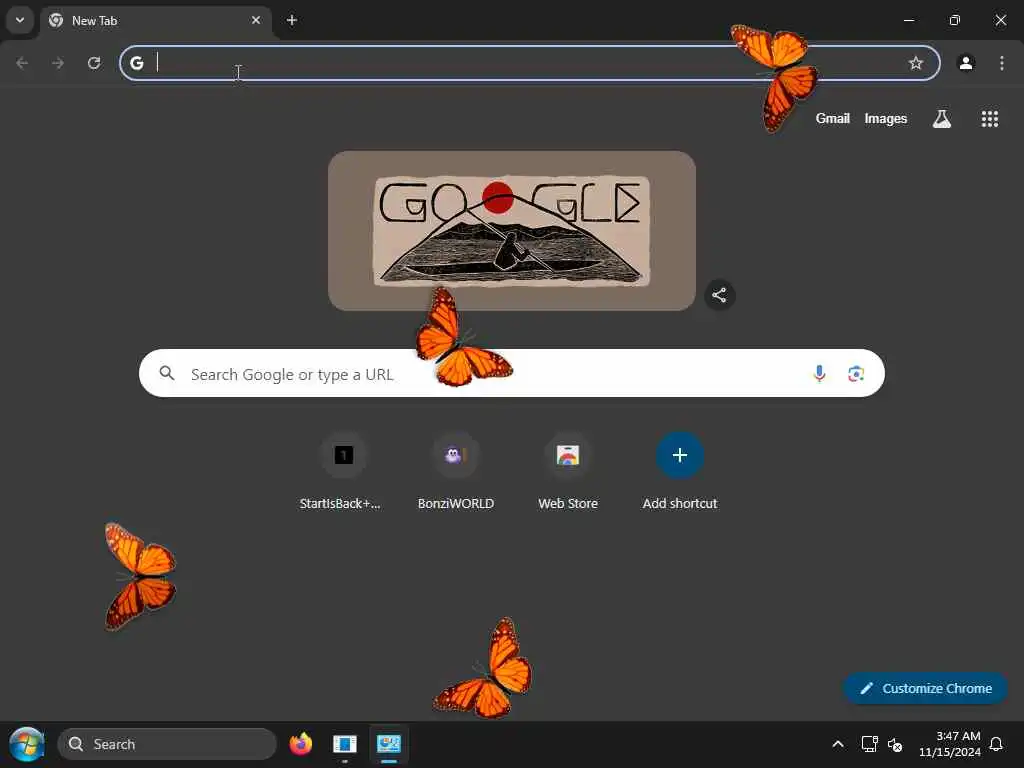Click the Google G icon in address bar
Screen dimensions: 1024x768
point(136,63)
